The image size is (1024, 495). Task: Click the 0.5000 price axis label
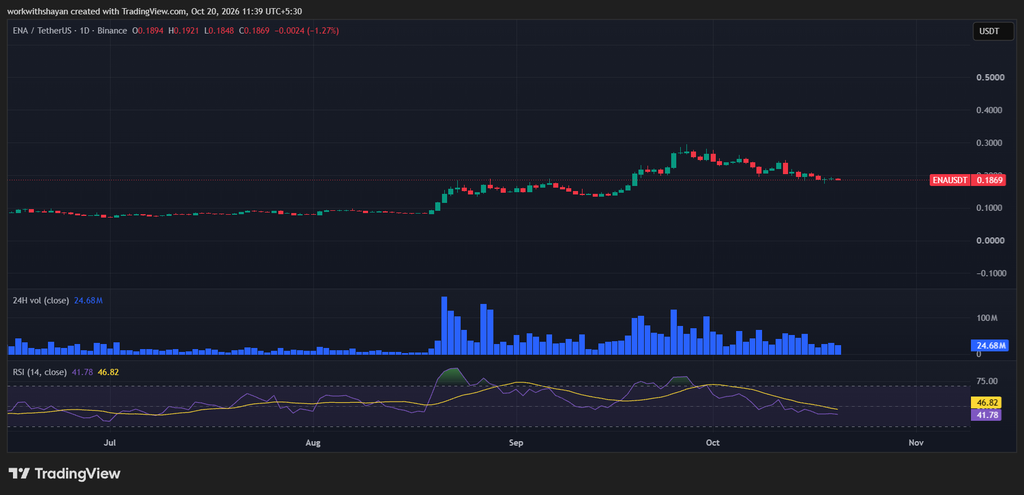tap(991, 77)
